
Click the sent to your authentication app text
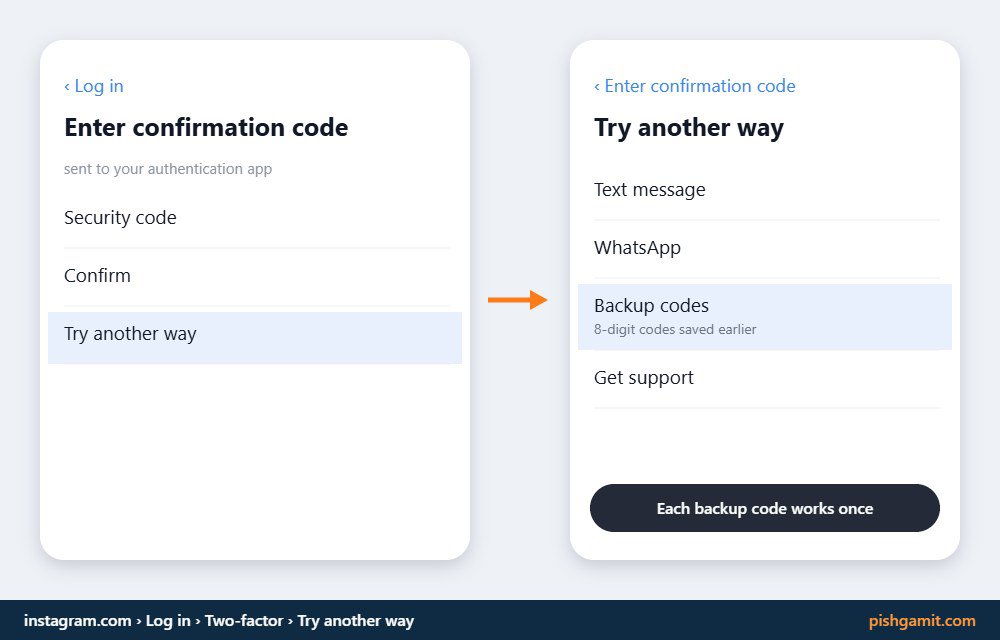click(168, 169)
